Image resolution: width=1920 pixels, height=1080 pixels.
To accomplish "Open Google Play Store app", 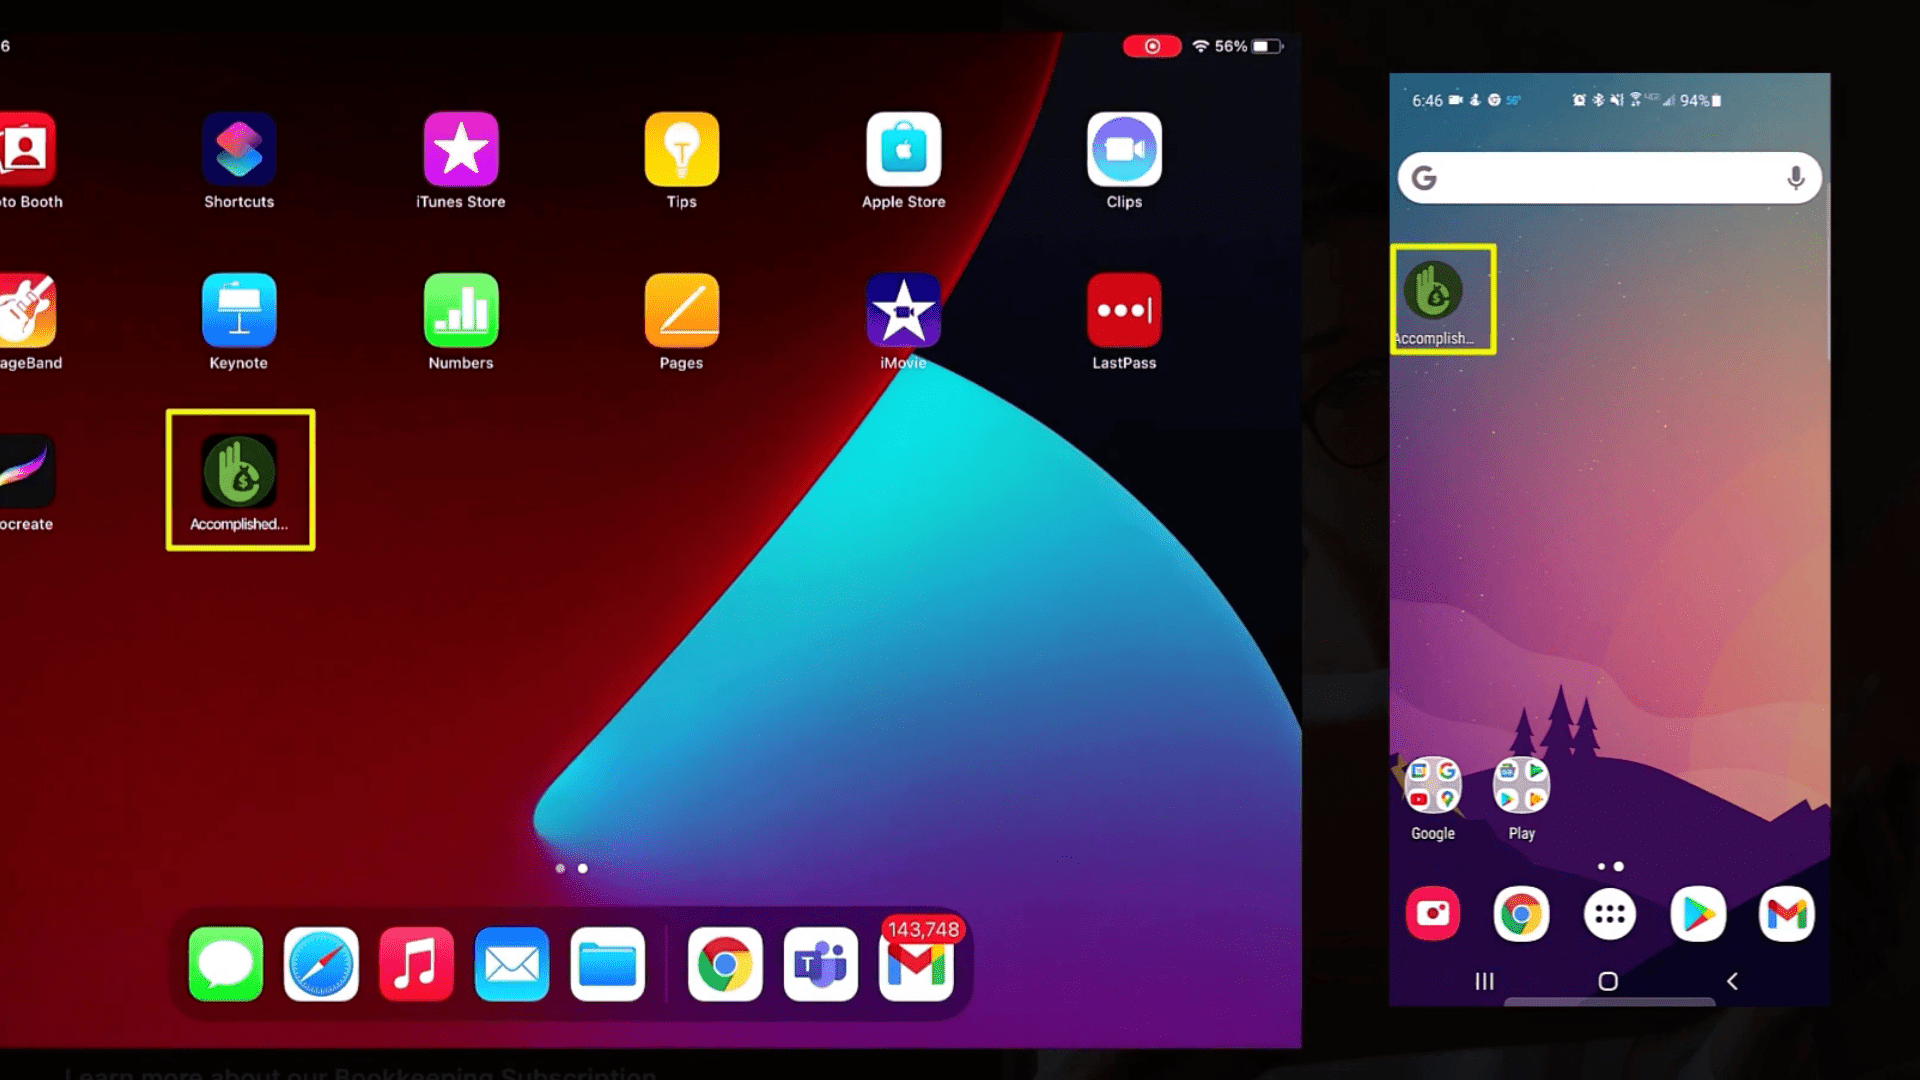I will (1697, 914).
